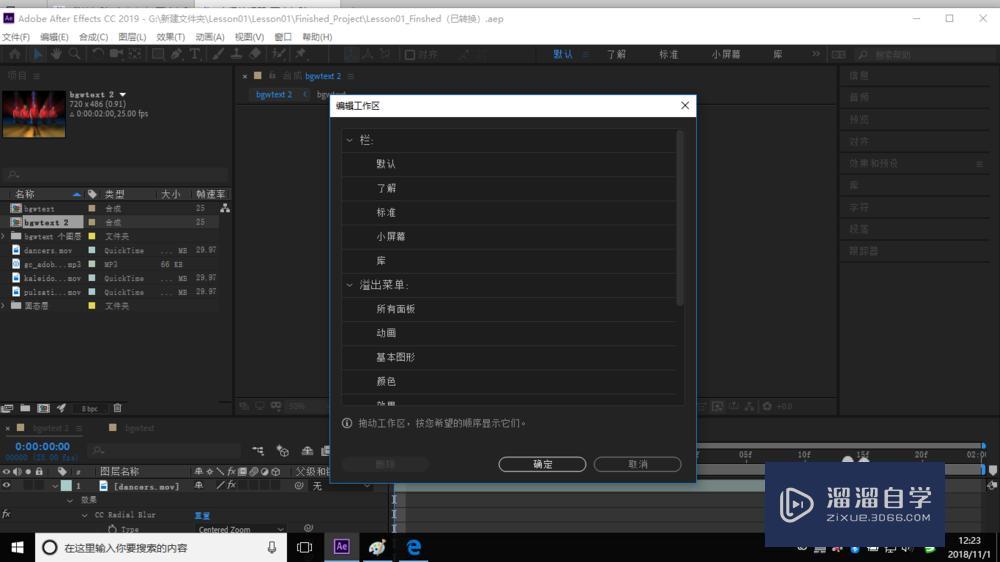Delete selected project item with trash icon
This screenshot has height=562, width=1000.
[x=117, y=408]
